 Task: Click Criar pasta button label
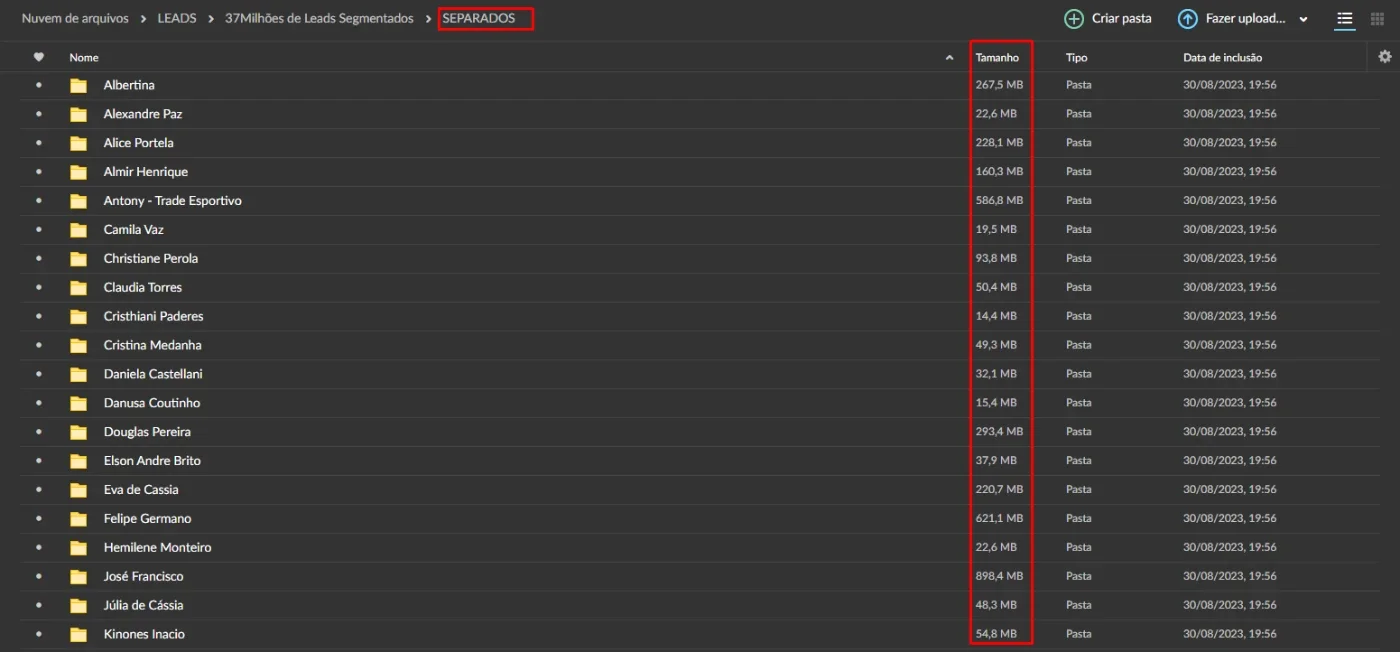[1121, 19]
